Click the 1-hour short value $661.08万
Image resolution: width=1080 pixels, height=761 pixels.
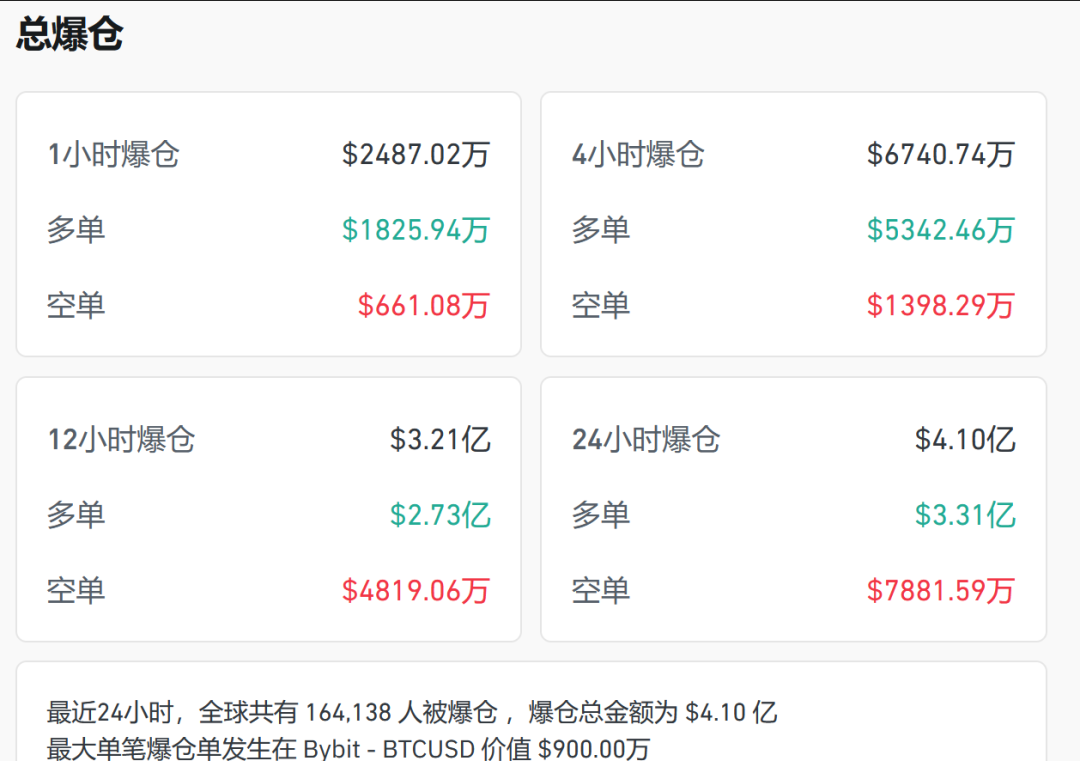point(423,305)
